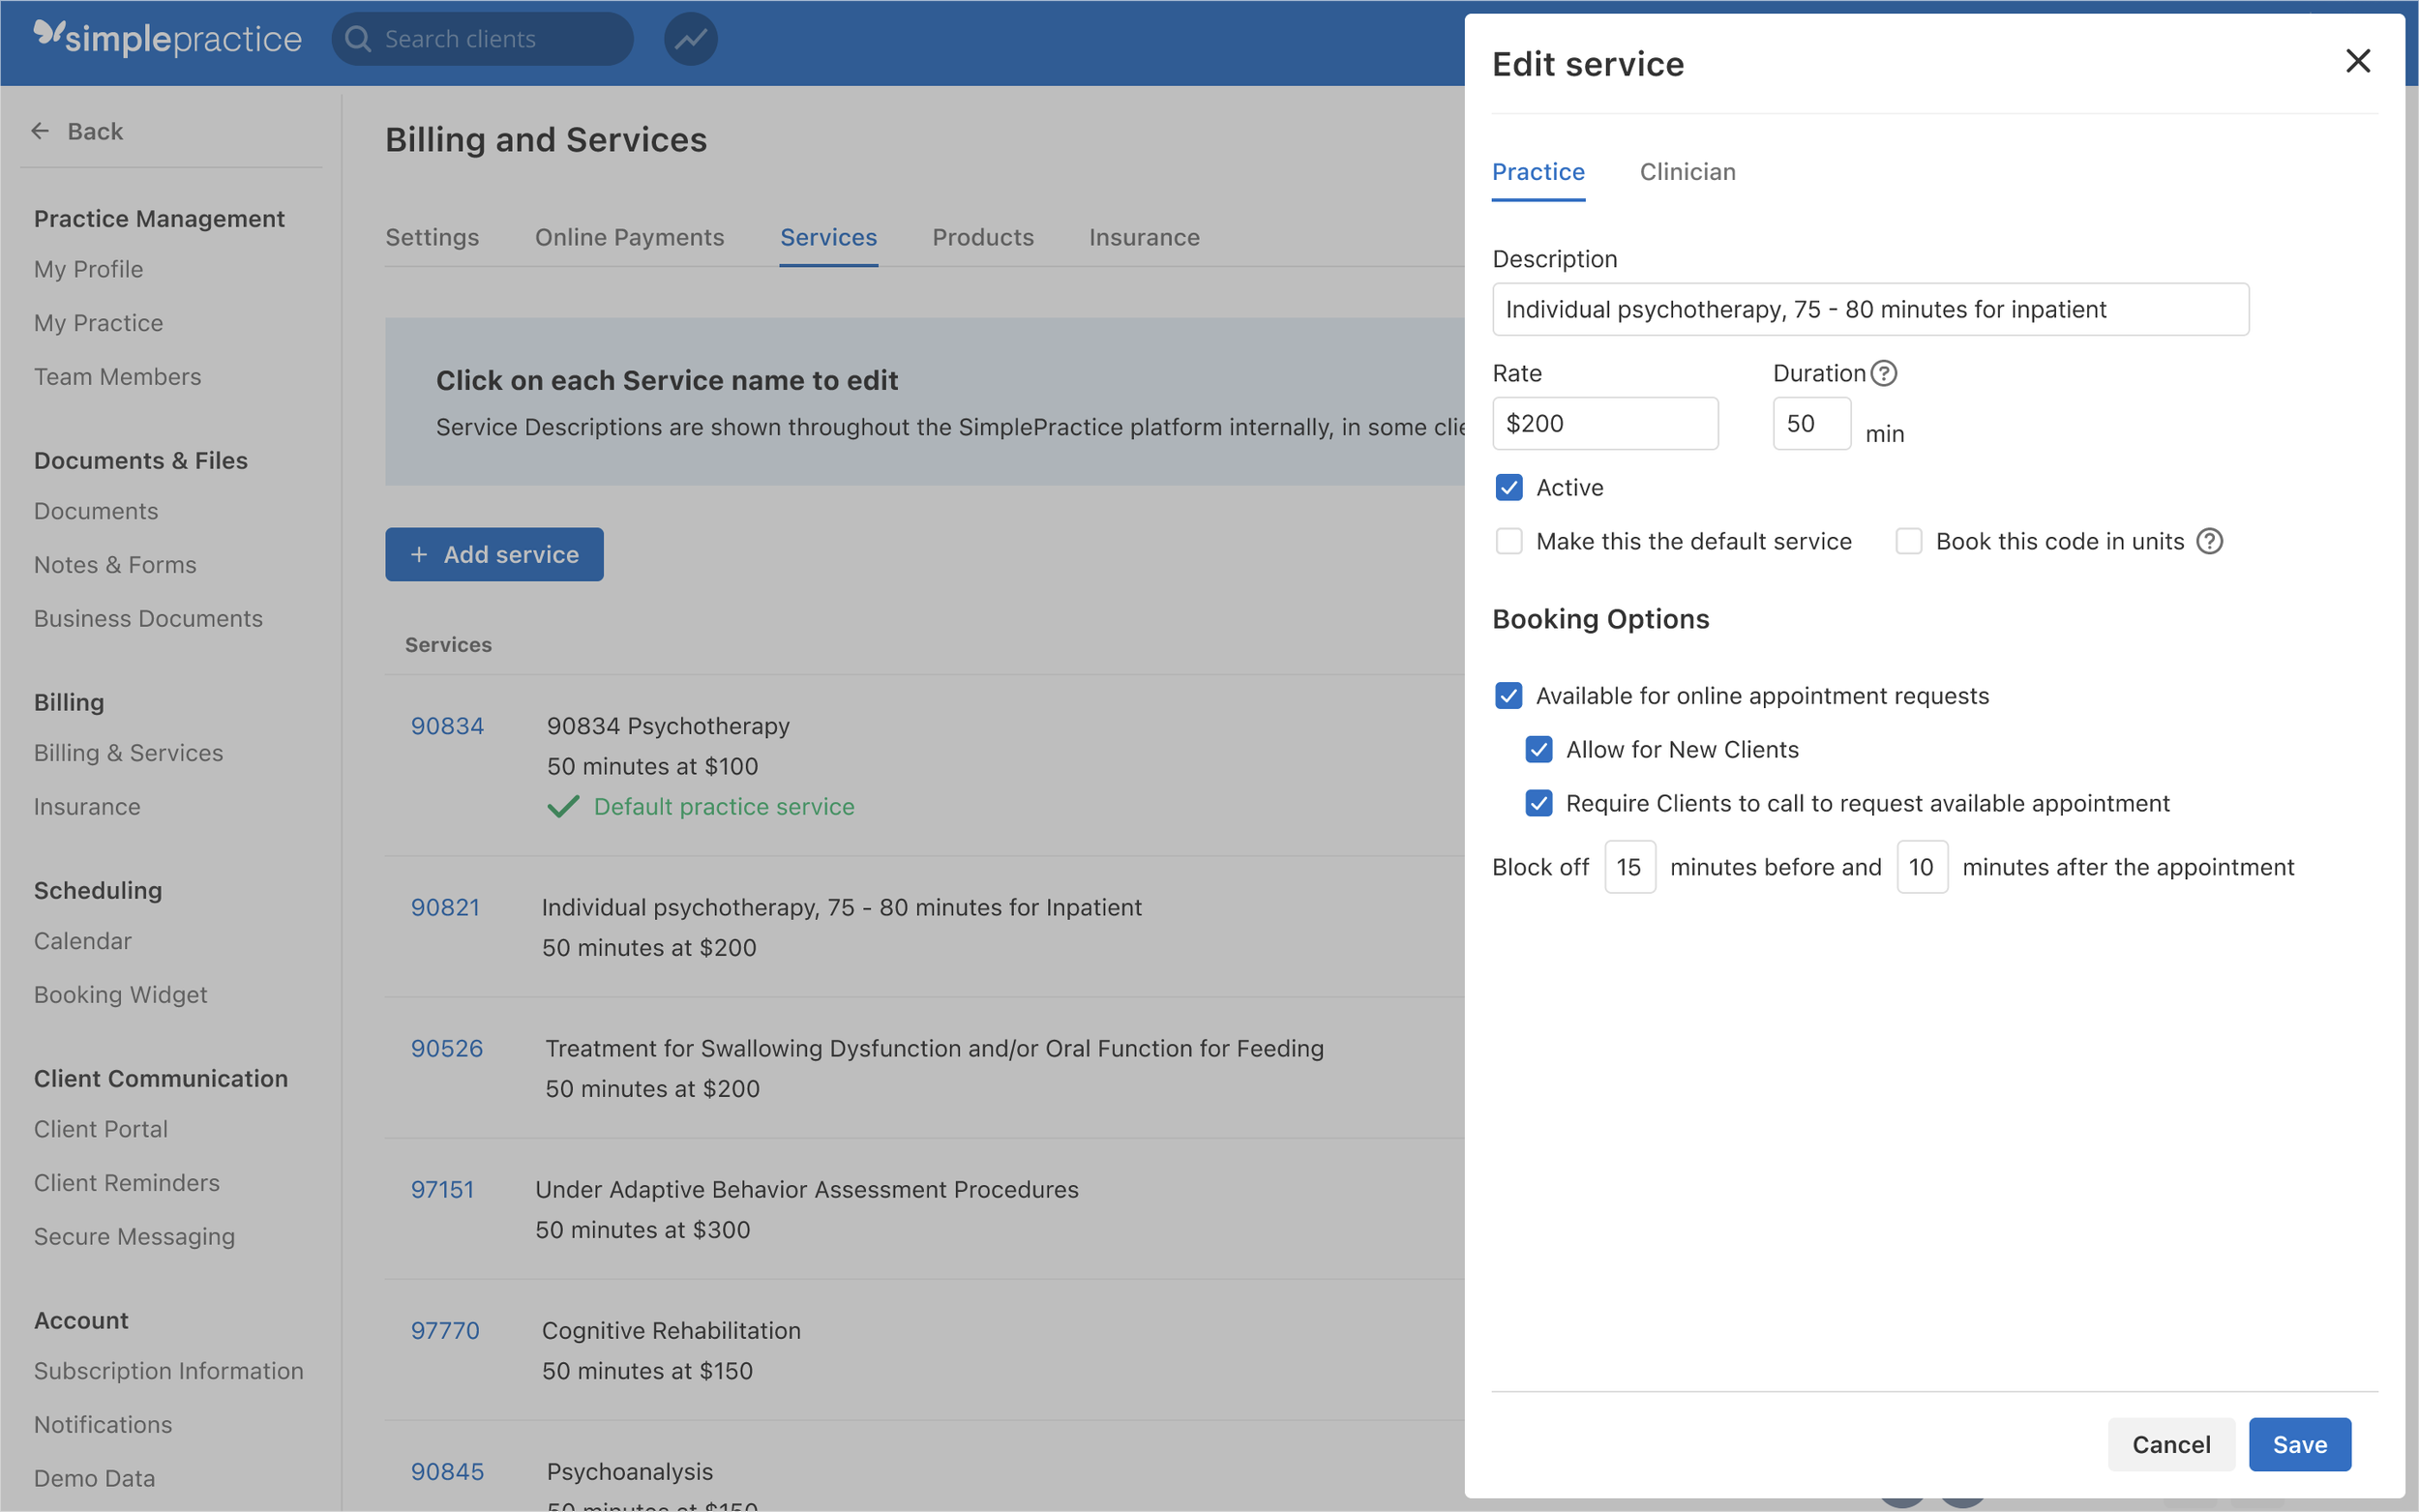The image size is (2419, 1512).
Task: Edit the Description field
Action: [1870, 309]
